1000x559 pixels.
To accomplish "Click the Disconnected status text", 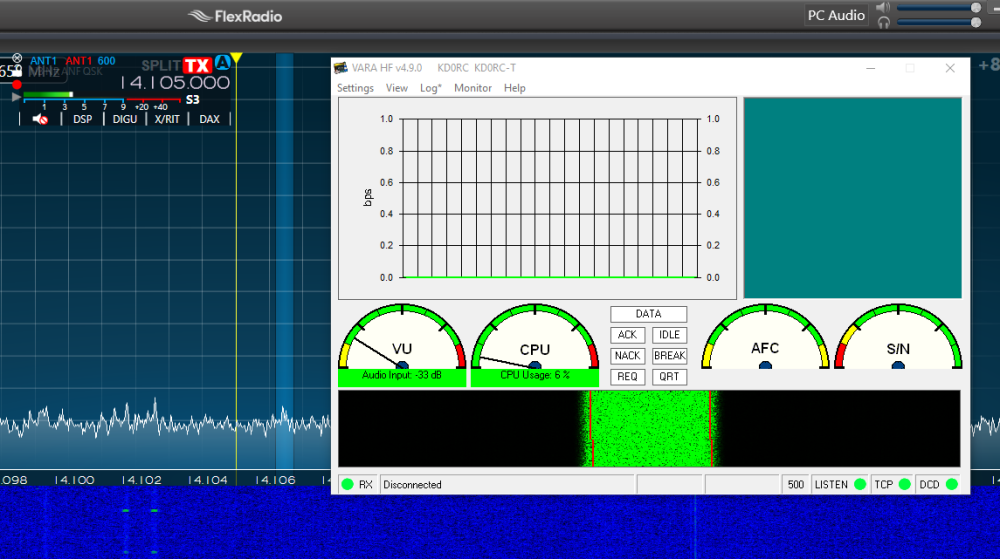I will [x=412, y=485].
